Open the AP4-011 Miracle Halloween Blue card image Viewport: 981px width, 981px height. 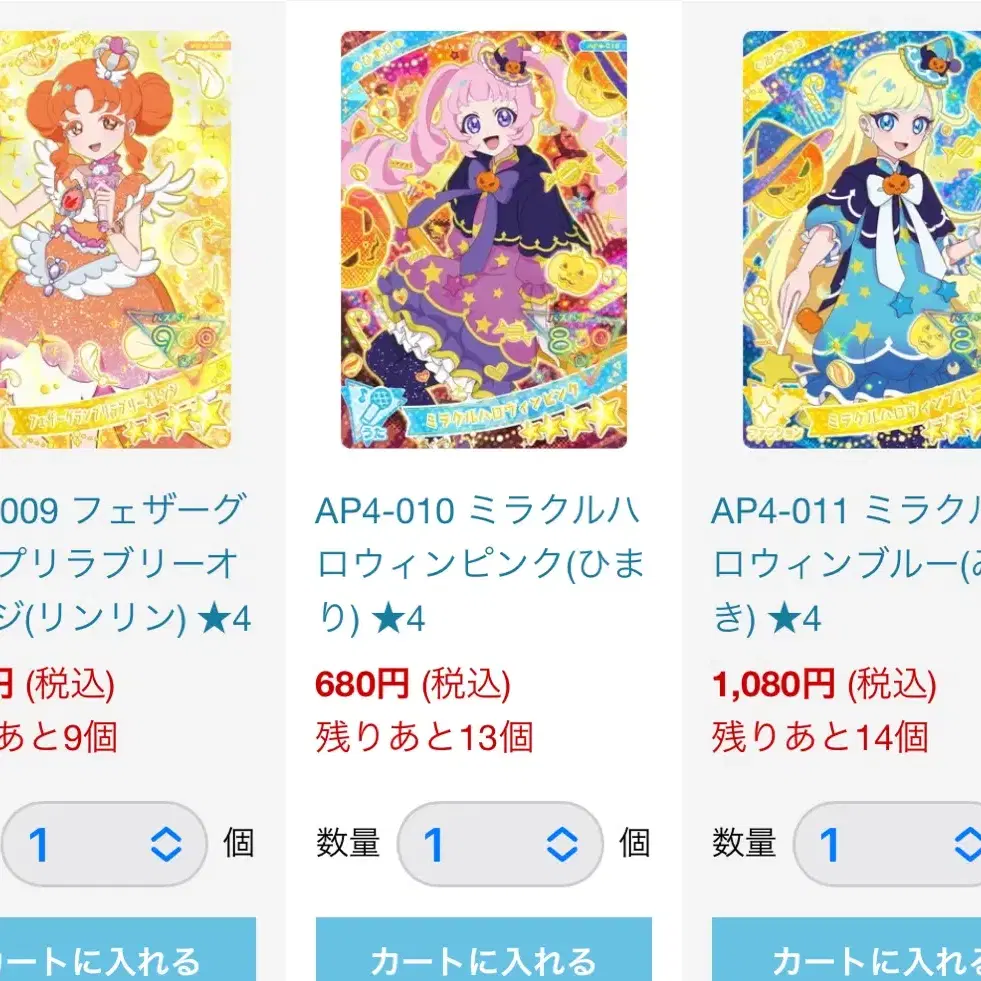862,240
